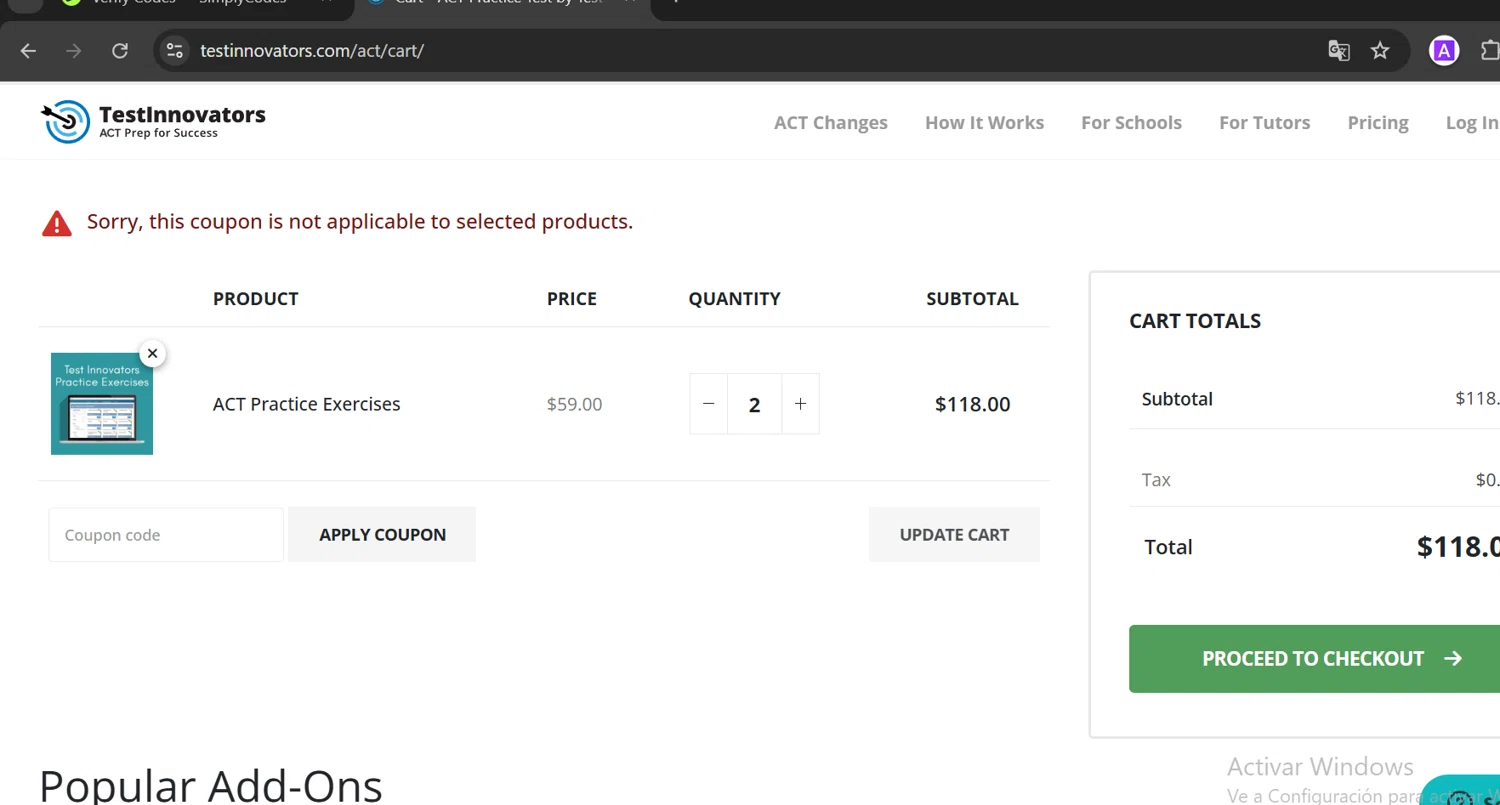Image resolution: width=1500 pixels, height=805 pixels.
Task: Click the PRODUCT column header
Action: 255,299
